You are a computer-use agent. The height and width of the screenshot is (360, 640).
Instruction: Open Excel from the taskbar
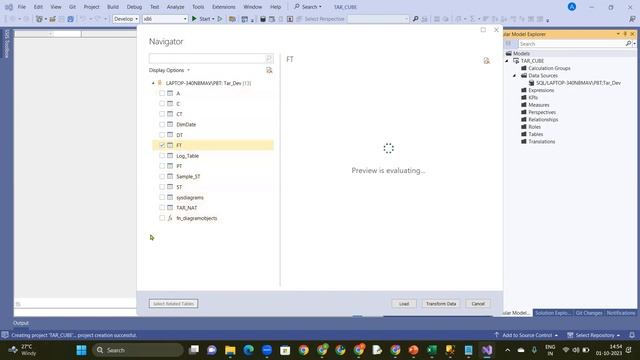click(432, 350)
